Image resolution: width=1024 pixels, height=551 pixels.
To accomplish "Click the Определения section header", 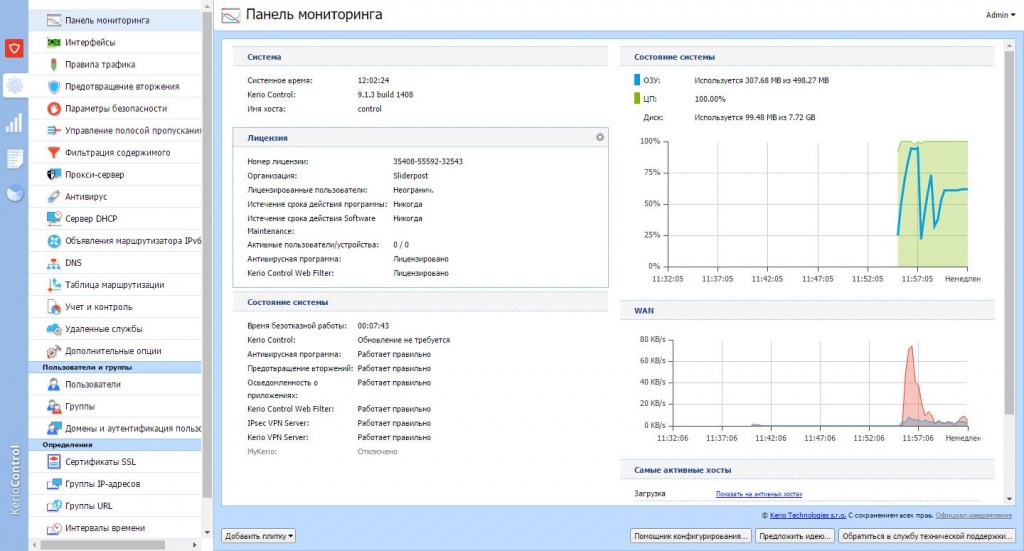I will 115,445.
